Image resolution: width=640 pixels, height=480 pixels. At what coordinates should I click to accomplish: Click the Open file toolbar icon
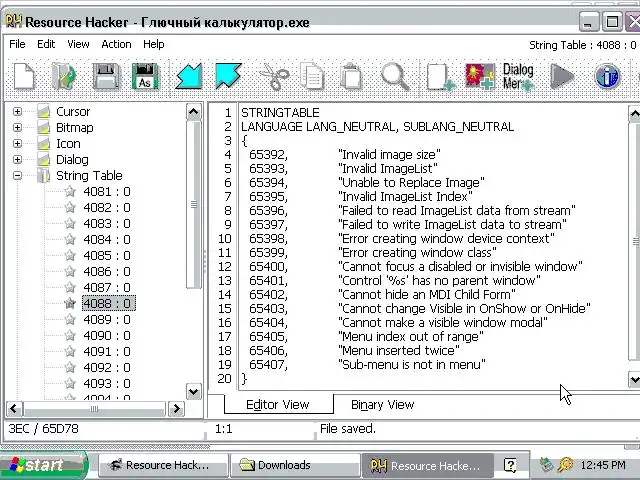(64, 76)
